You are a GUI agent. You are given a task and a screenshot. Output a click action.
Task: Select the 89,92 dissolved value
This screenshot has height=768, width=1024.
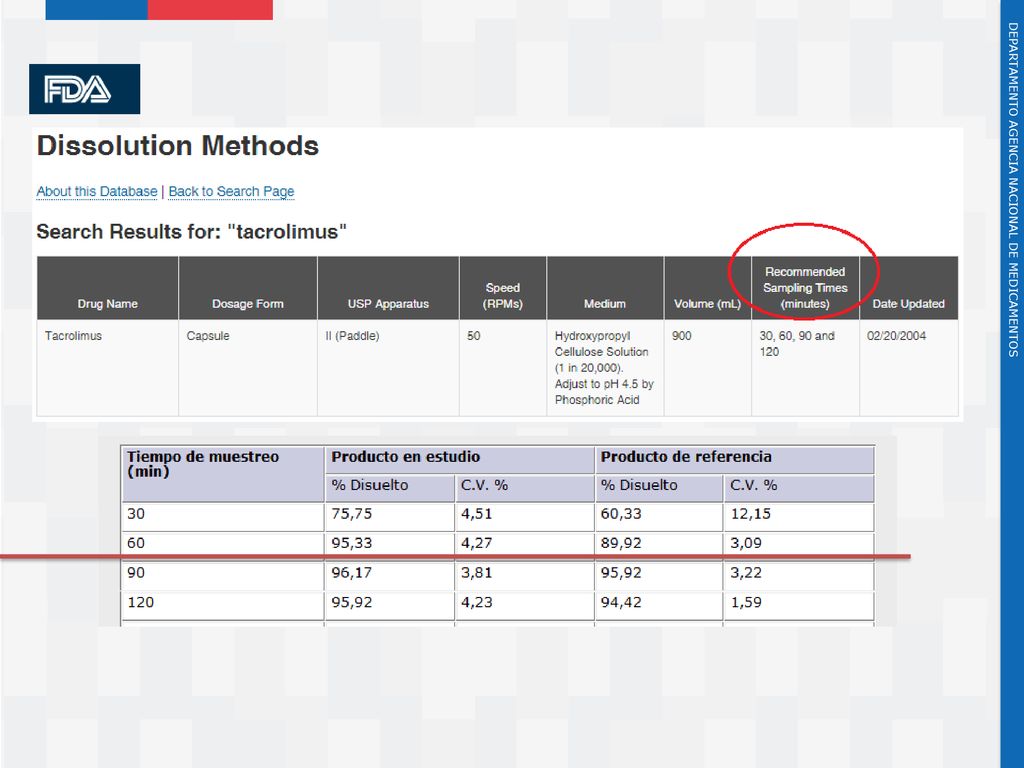[659, 545]
